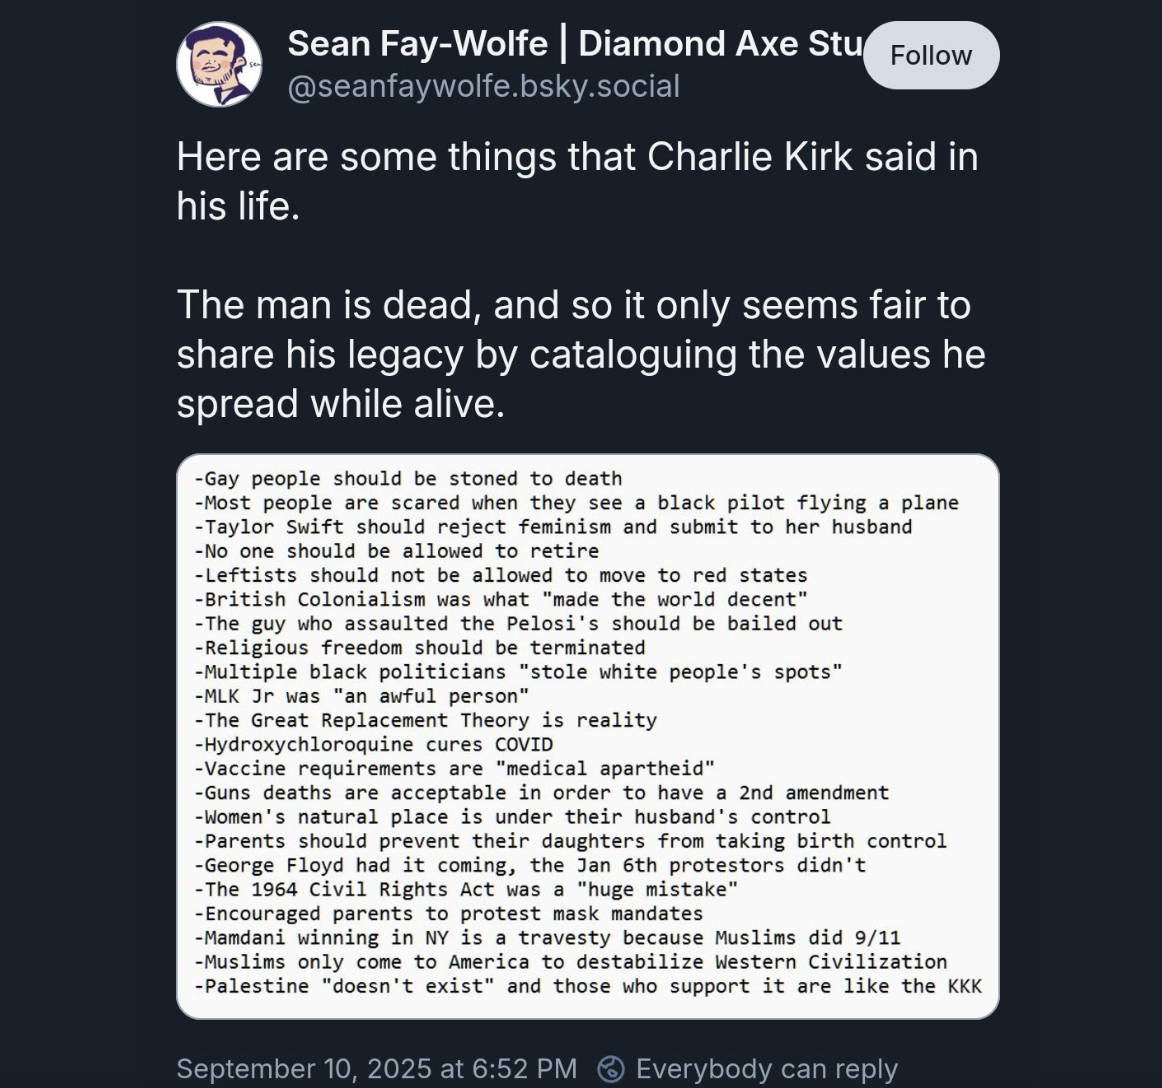
Task: Click the last image line mentioning "Palestine"
Action: [x=588, y=987]
